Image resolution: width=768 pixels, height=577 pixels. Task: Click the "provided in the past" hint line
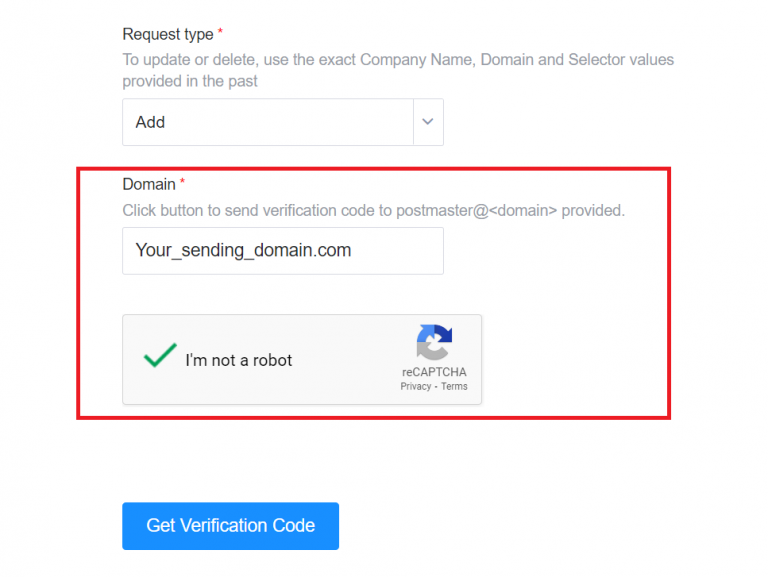point(190,81)
